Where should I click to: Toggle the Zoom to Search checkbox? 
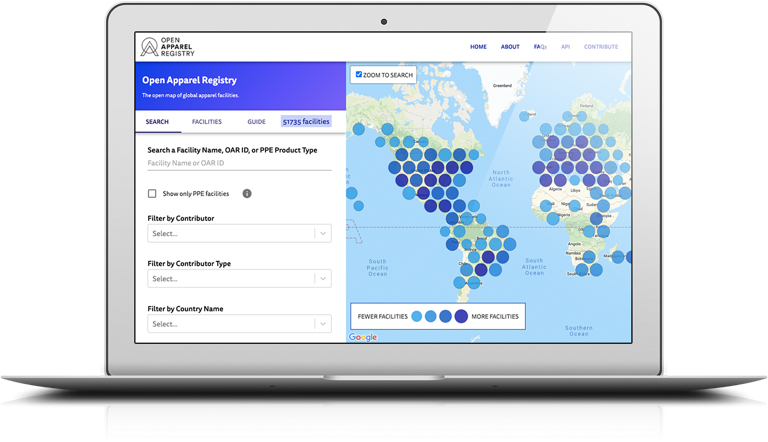coord(359,74)
